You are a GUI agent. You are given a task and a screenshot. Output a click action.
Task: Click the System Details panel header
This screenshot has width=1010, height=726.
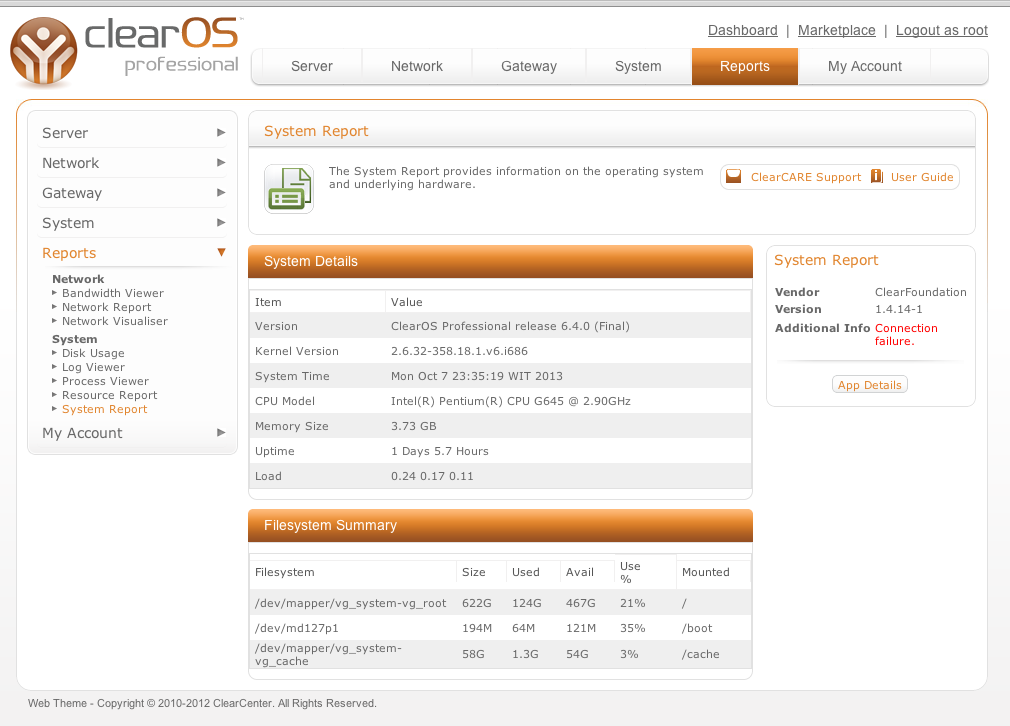(x=500, y=262)
